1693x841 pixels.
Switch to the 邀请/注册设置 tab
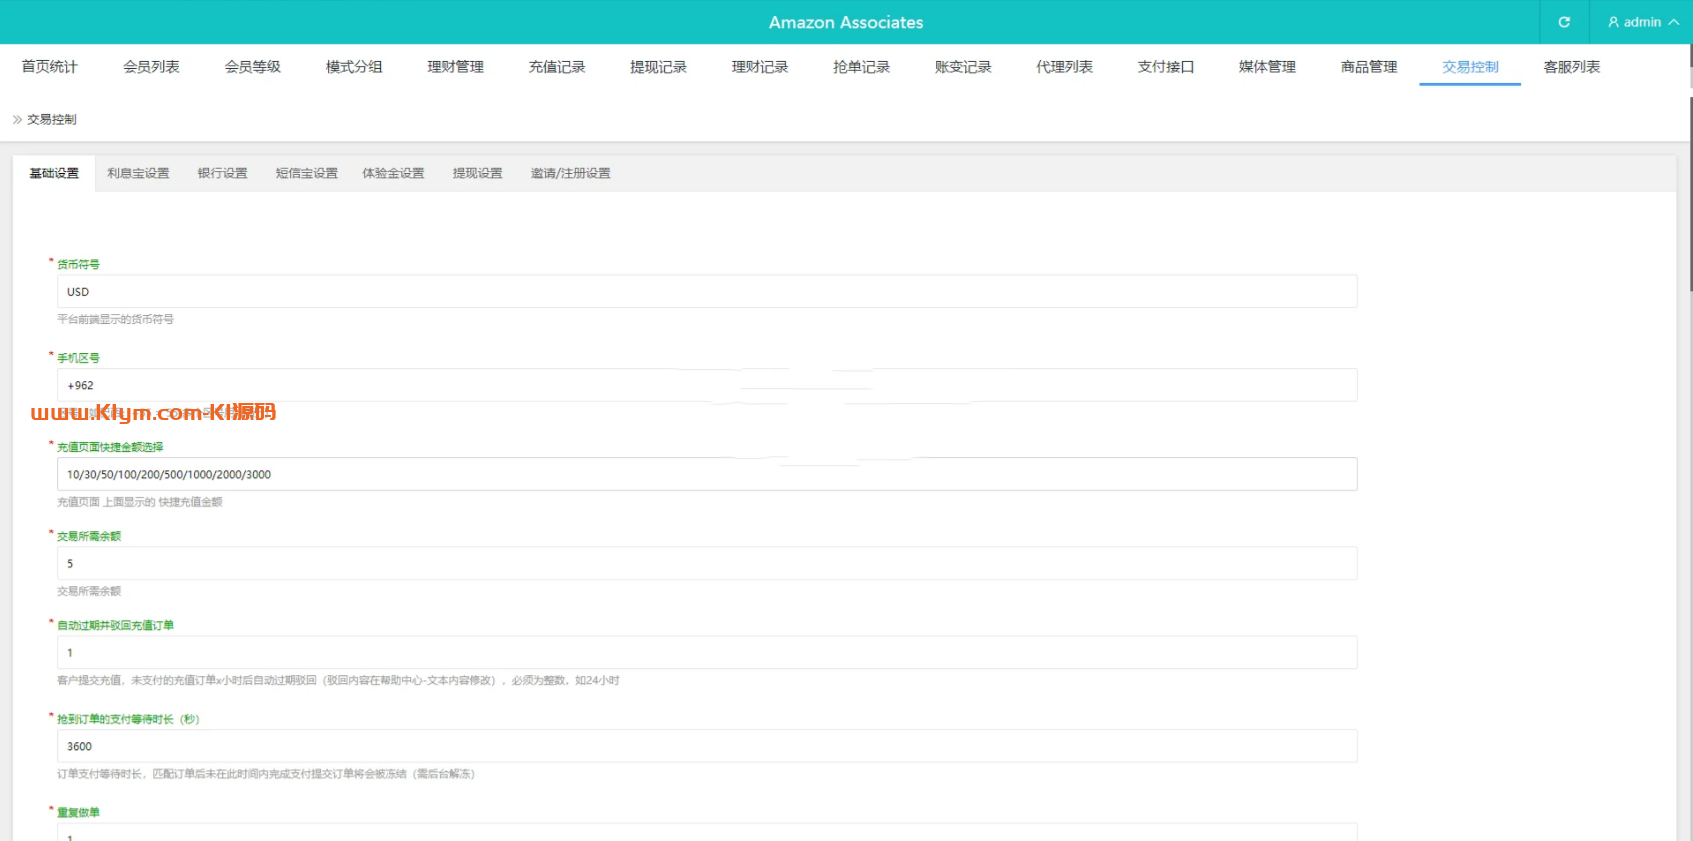click(570, 173)
